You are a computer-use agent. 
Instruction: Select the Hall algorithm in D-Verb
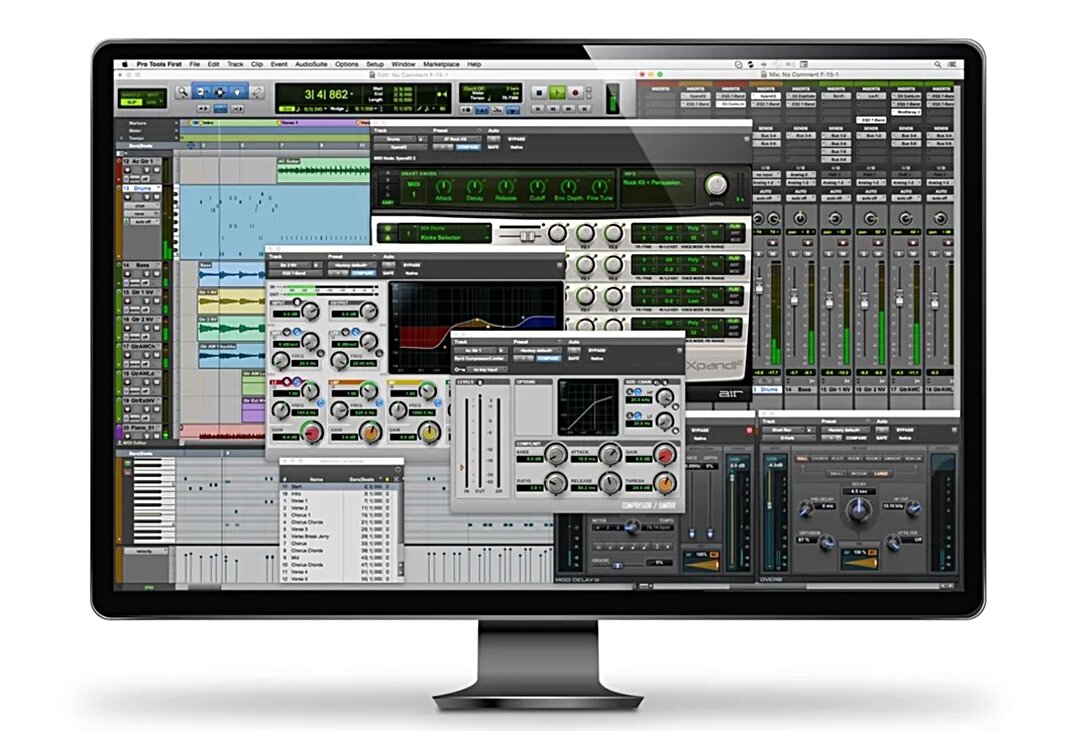tap(802, 459)
